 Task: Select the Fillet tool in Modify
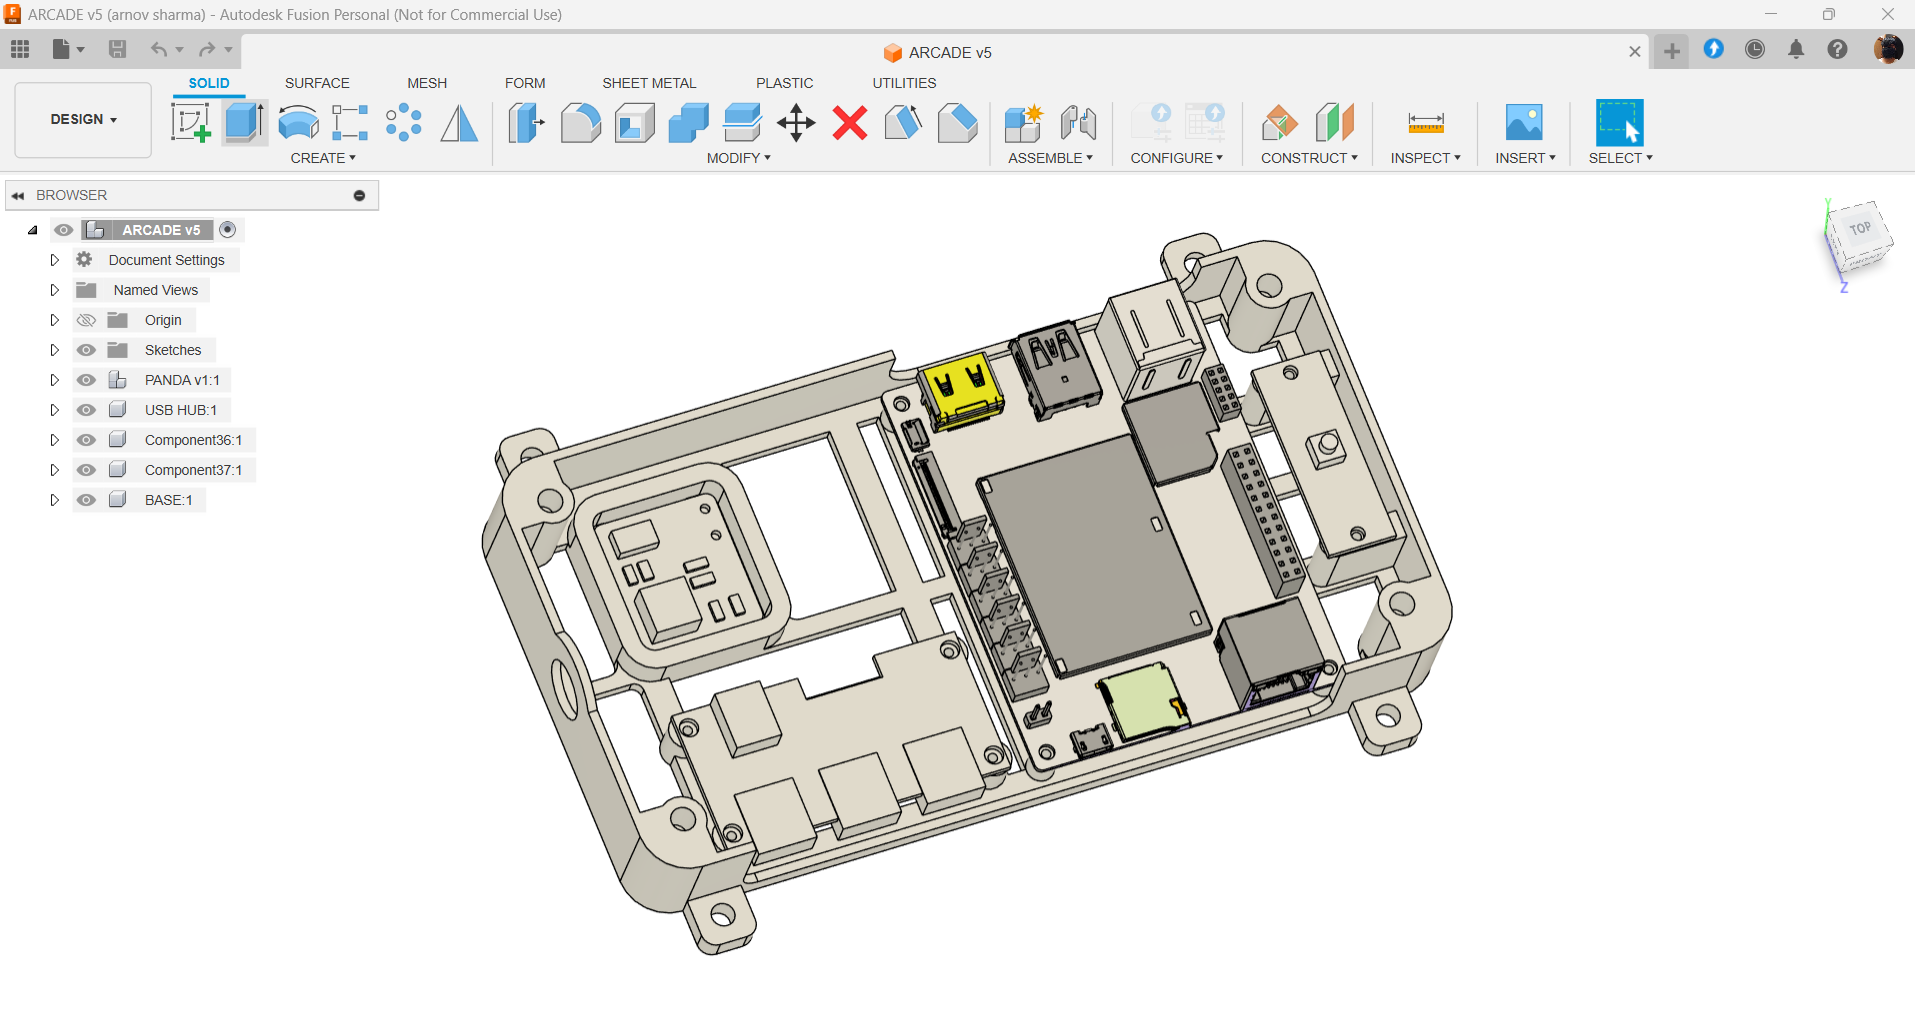[x=581, y=123]
